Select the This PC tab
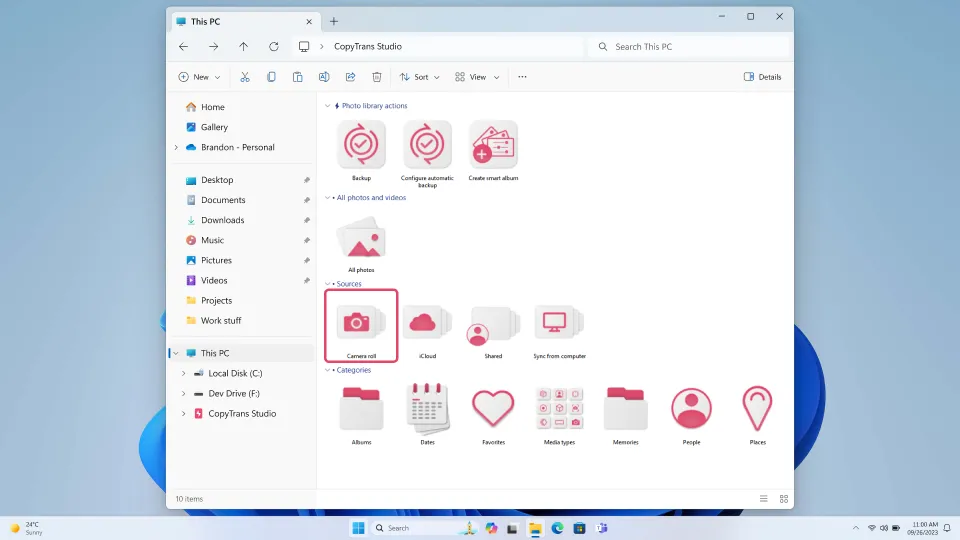The image size is (960, 540). pyautogui.click(x=245, y=21)
